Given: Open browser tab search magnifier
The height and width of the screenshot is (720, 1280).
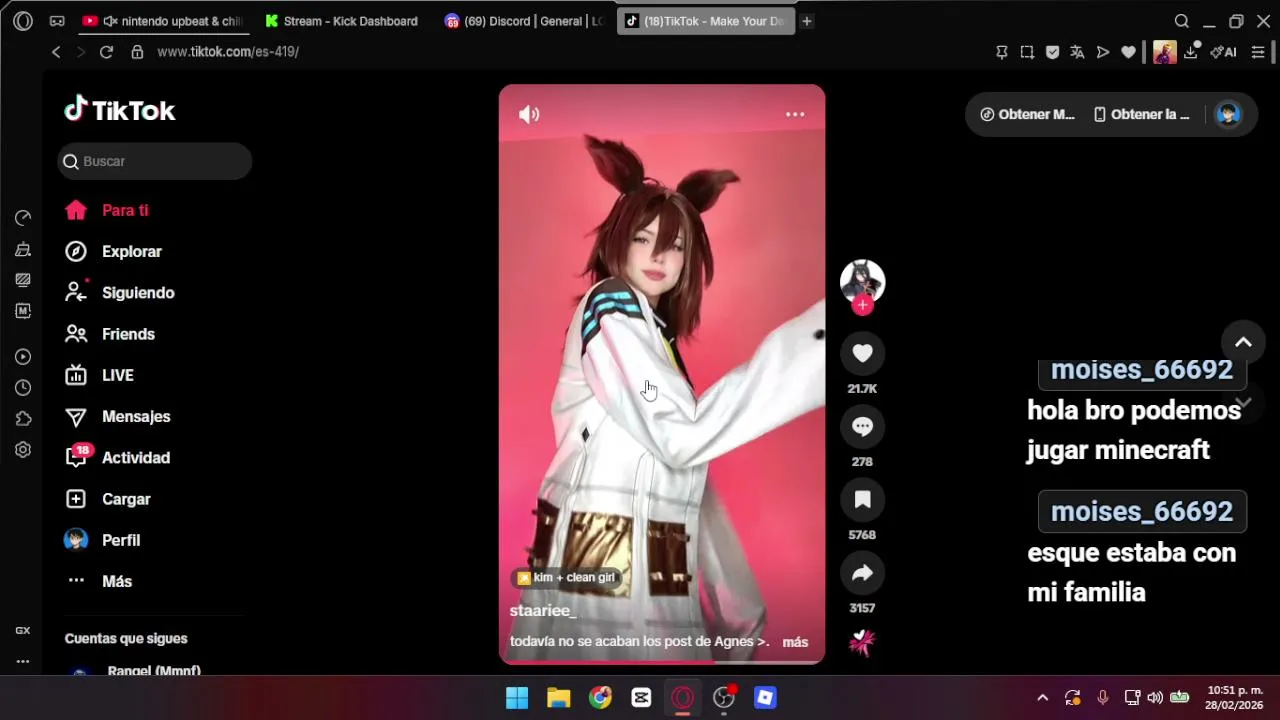Looking at the screenshot, I should point(1181,21).
